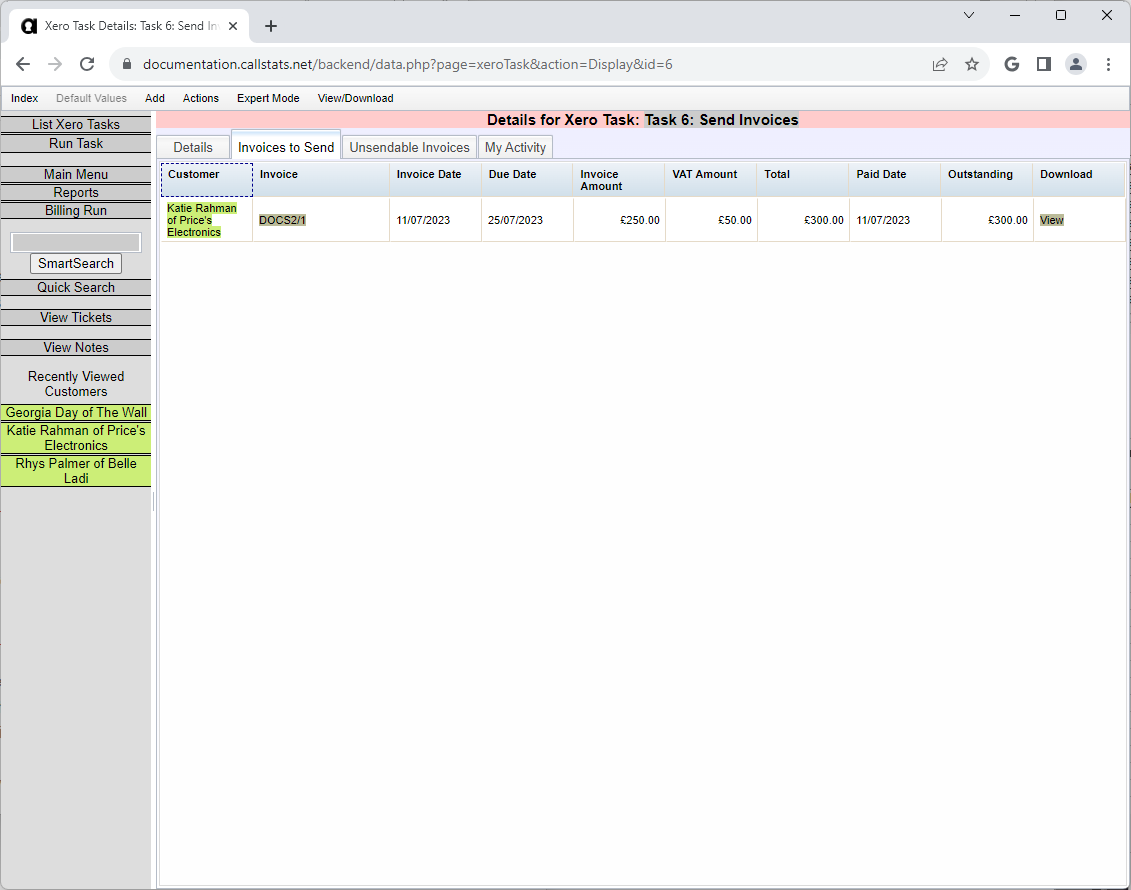Open the page share icon
This screenshot has width=1131, height=890.
[x=940, y=63]
